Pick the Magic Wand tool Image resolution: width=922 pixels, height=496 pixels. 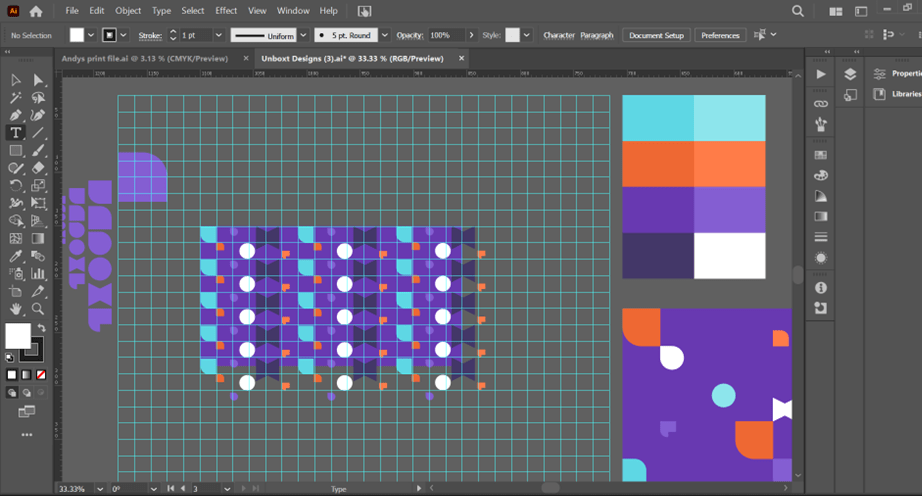click(x=16, y=98)
